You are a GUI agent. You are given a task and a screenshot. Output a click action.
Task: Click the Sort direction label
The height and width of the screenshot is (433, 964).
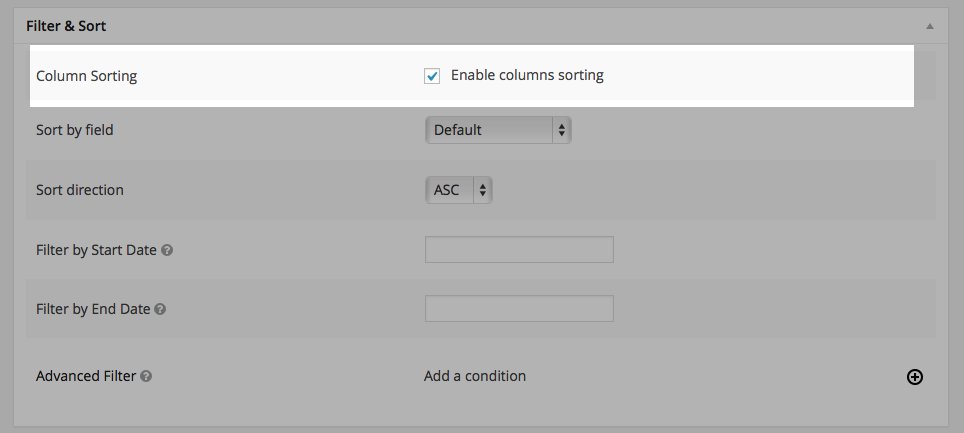click(80, 189)
